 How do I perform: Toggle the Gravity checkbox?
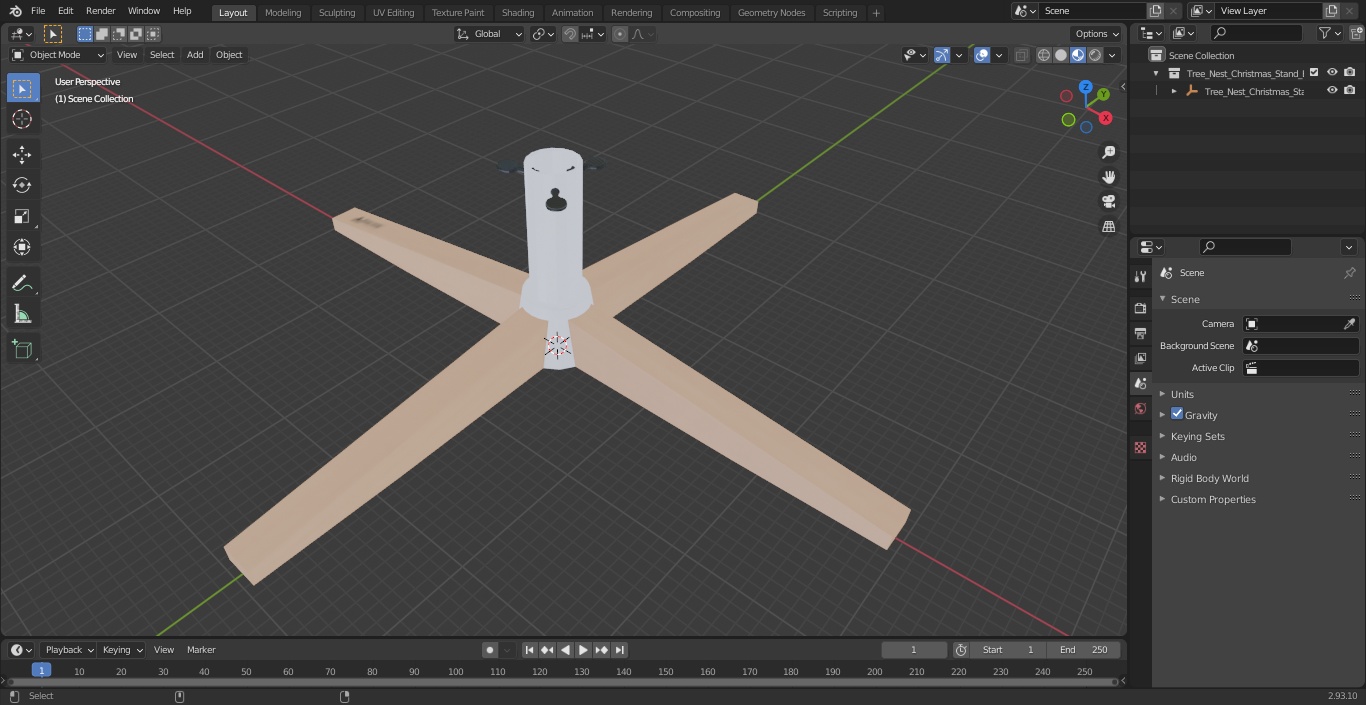(1177, 414)
